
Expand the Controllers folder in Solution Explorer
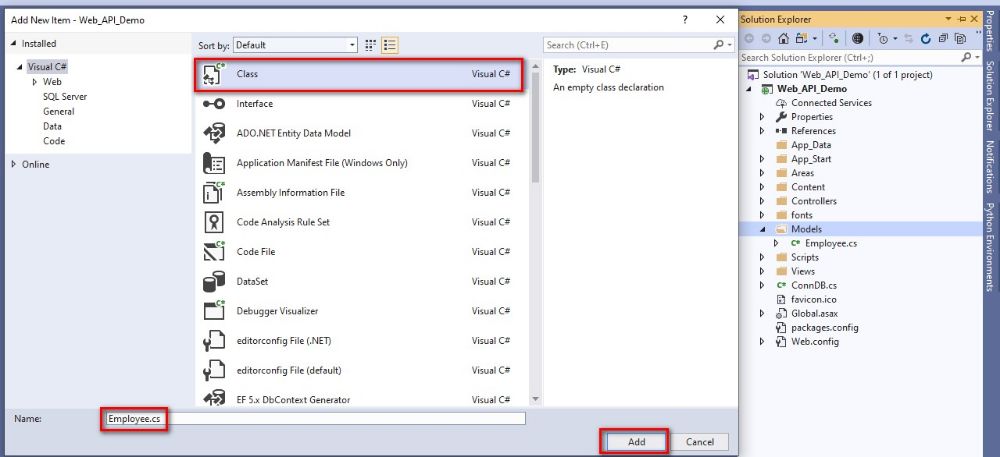pyautogui.click(x=763, y=201)
